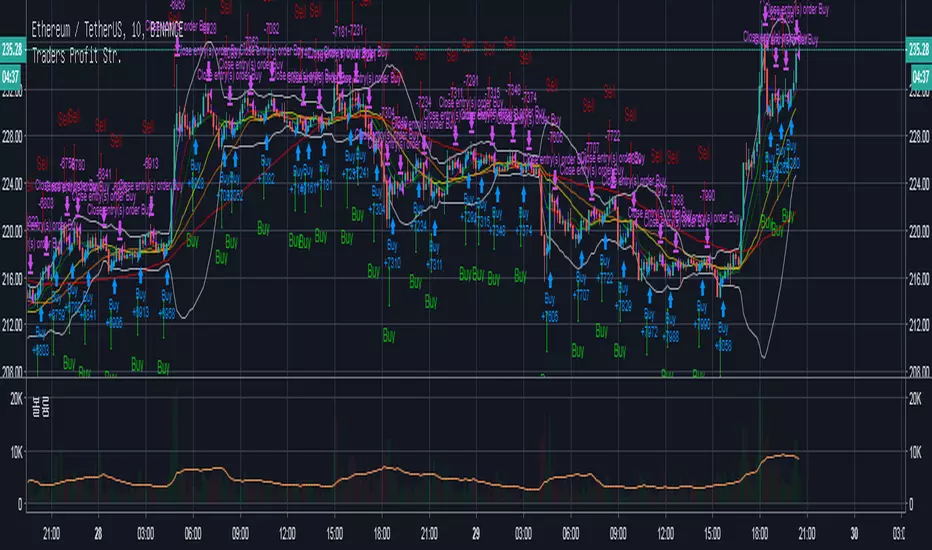Click the blue Buy arrow labeled +7707
This screenshot has height=550, width=932.
coord(581,260)
